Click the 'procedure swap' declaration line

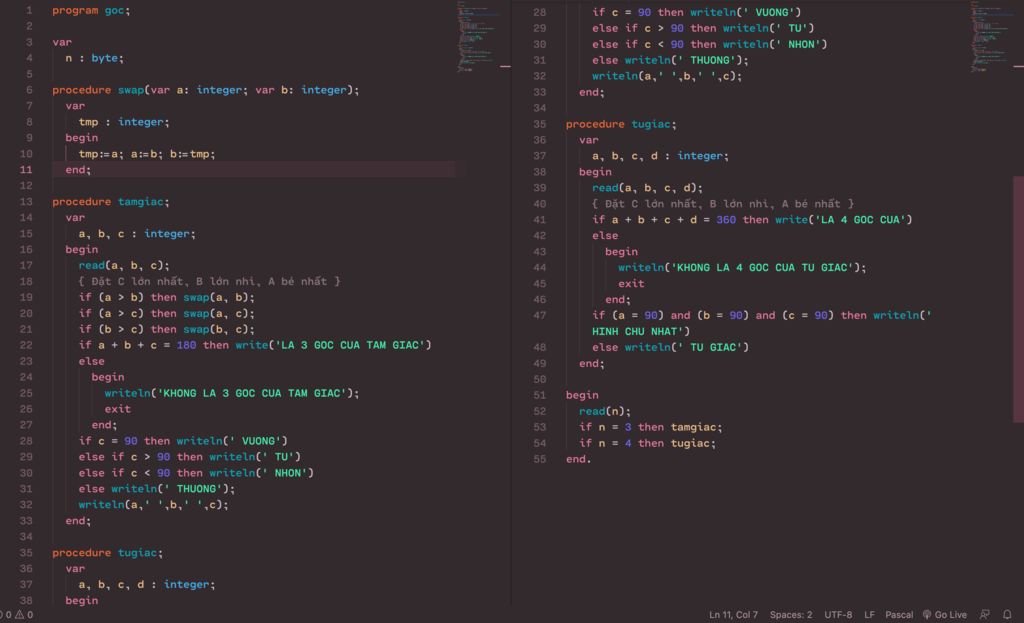(206, 90)
